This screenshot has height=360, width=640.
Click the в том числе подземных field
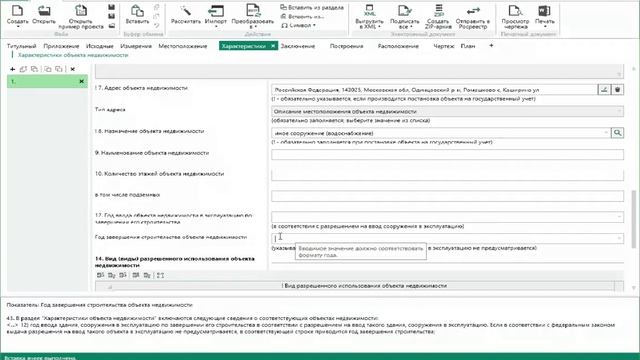[447, 196]
